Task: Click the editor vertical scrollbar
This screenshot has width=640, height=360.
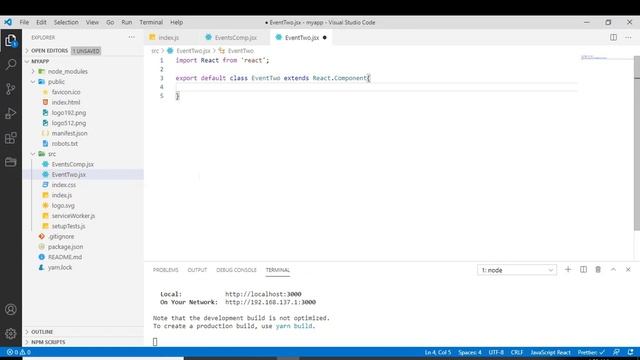Action: click(x=637, y=143)
